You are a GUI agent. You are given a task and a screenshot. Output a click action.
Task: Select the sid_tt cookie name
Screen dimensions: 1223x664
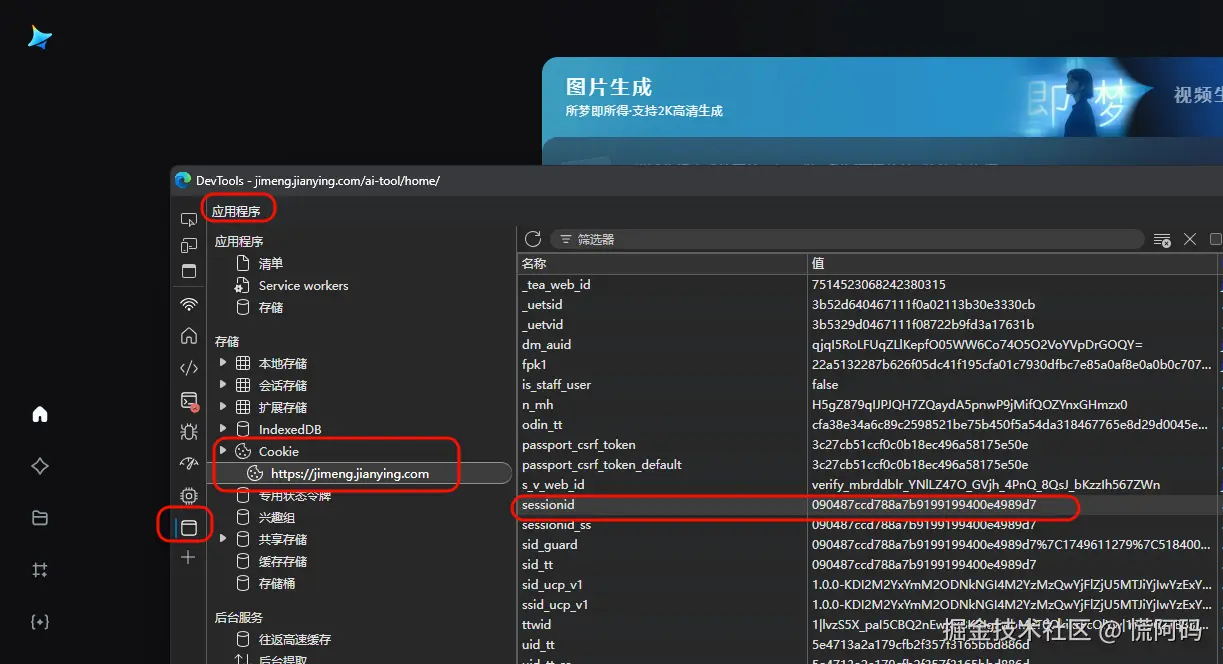point(538,565)
